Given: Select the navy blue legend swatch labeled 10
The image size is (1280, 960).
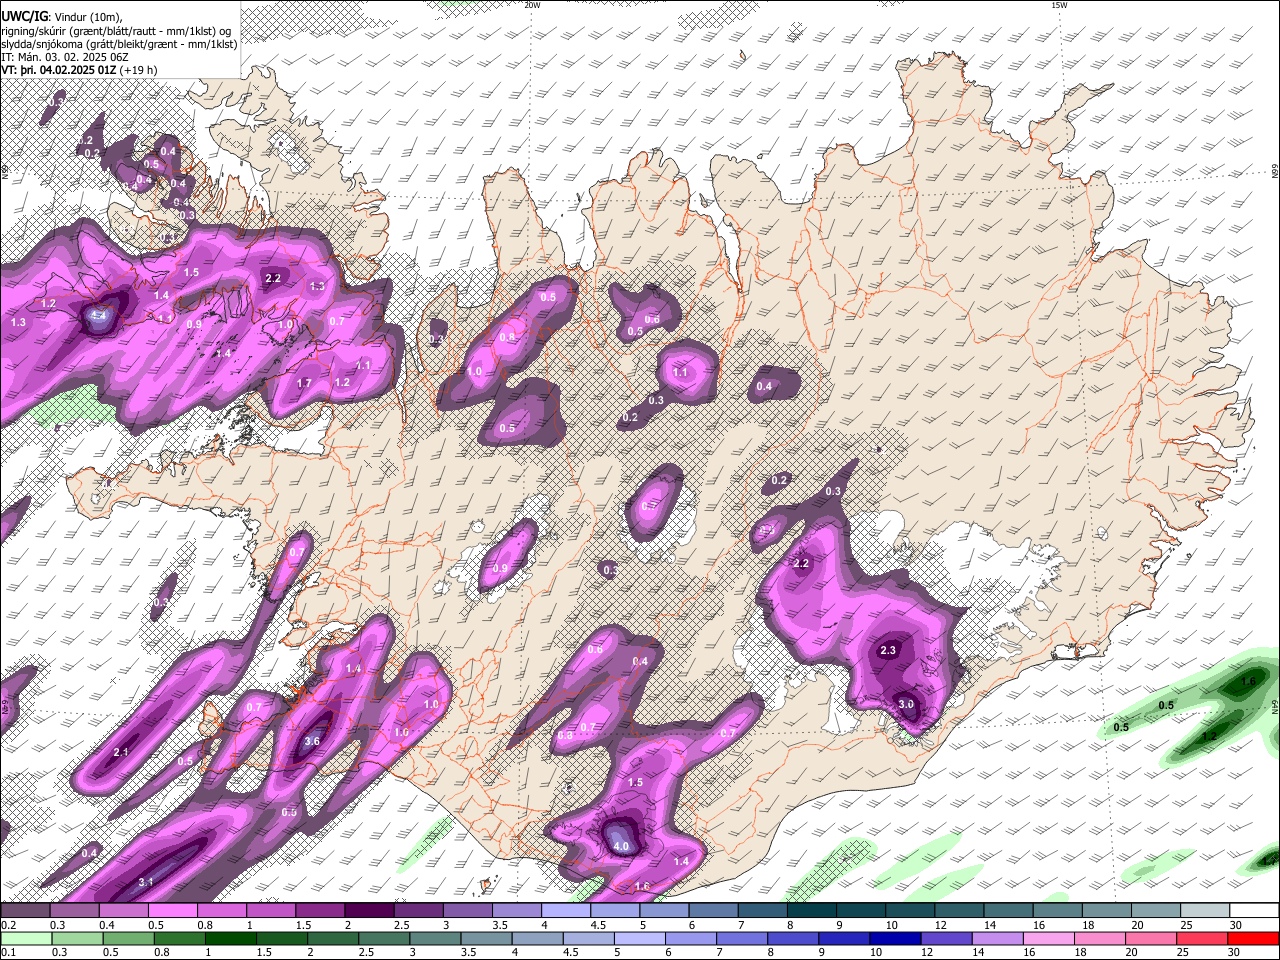Looking at the screenshot, I should 893,938.
